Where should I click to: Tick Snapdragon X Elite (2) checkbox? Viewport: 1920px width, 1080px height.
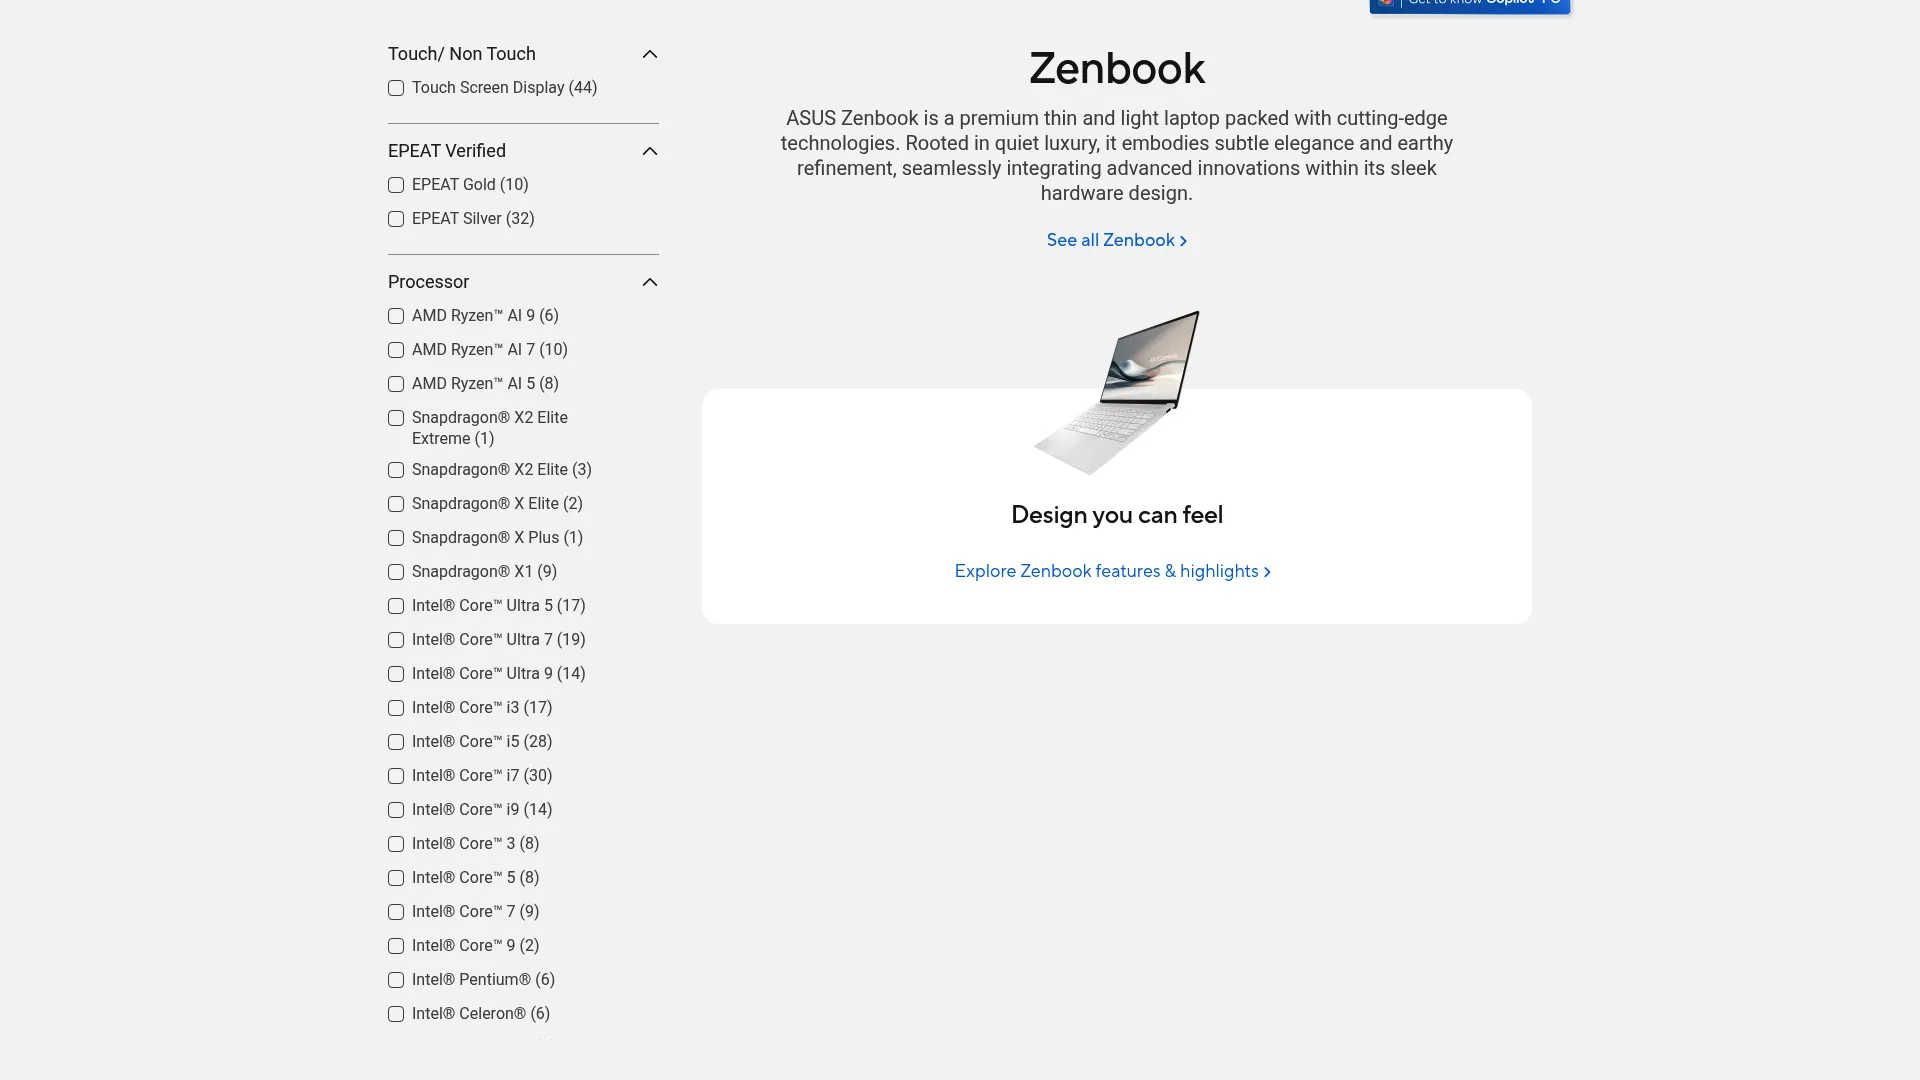396,504
